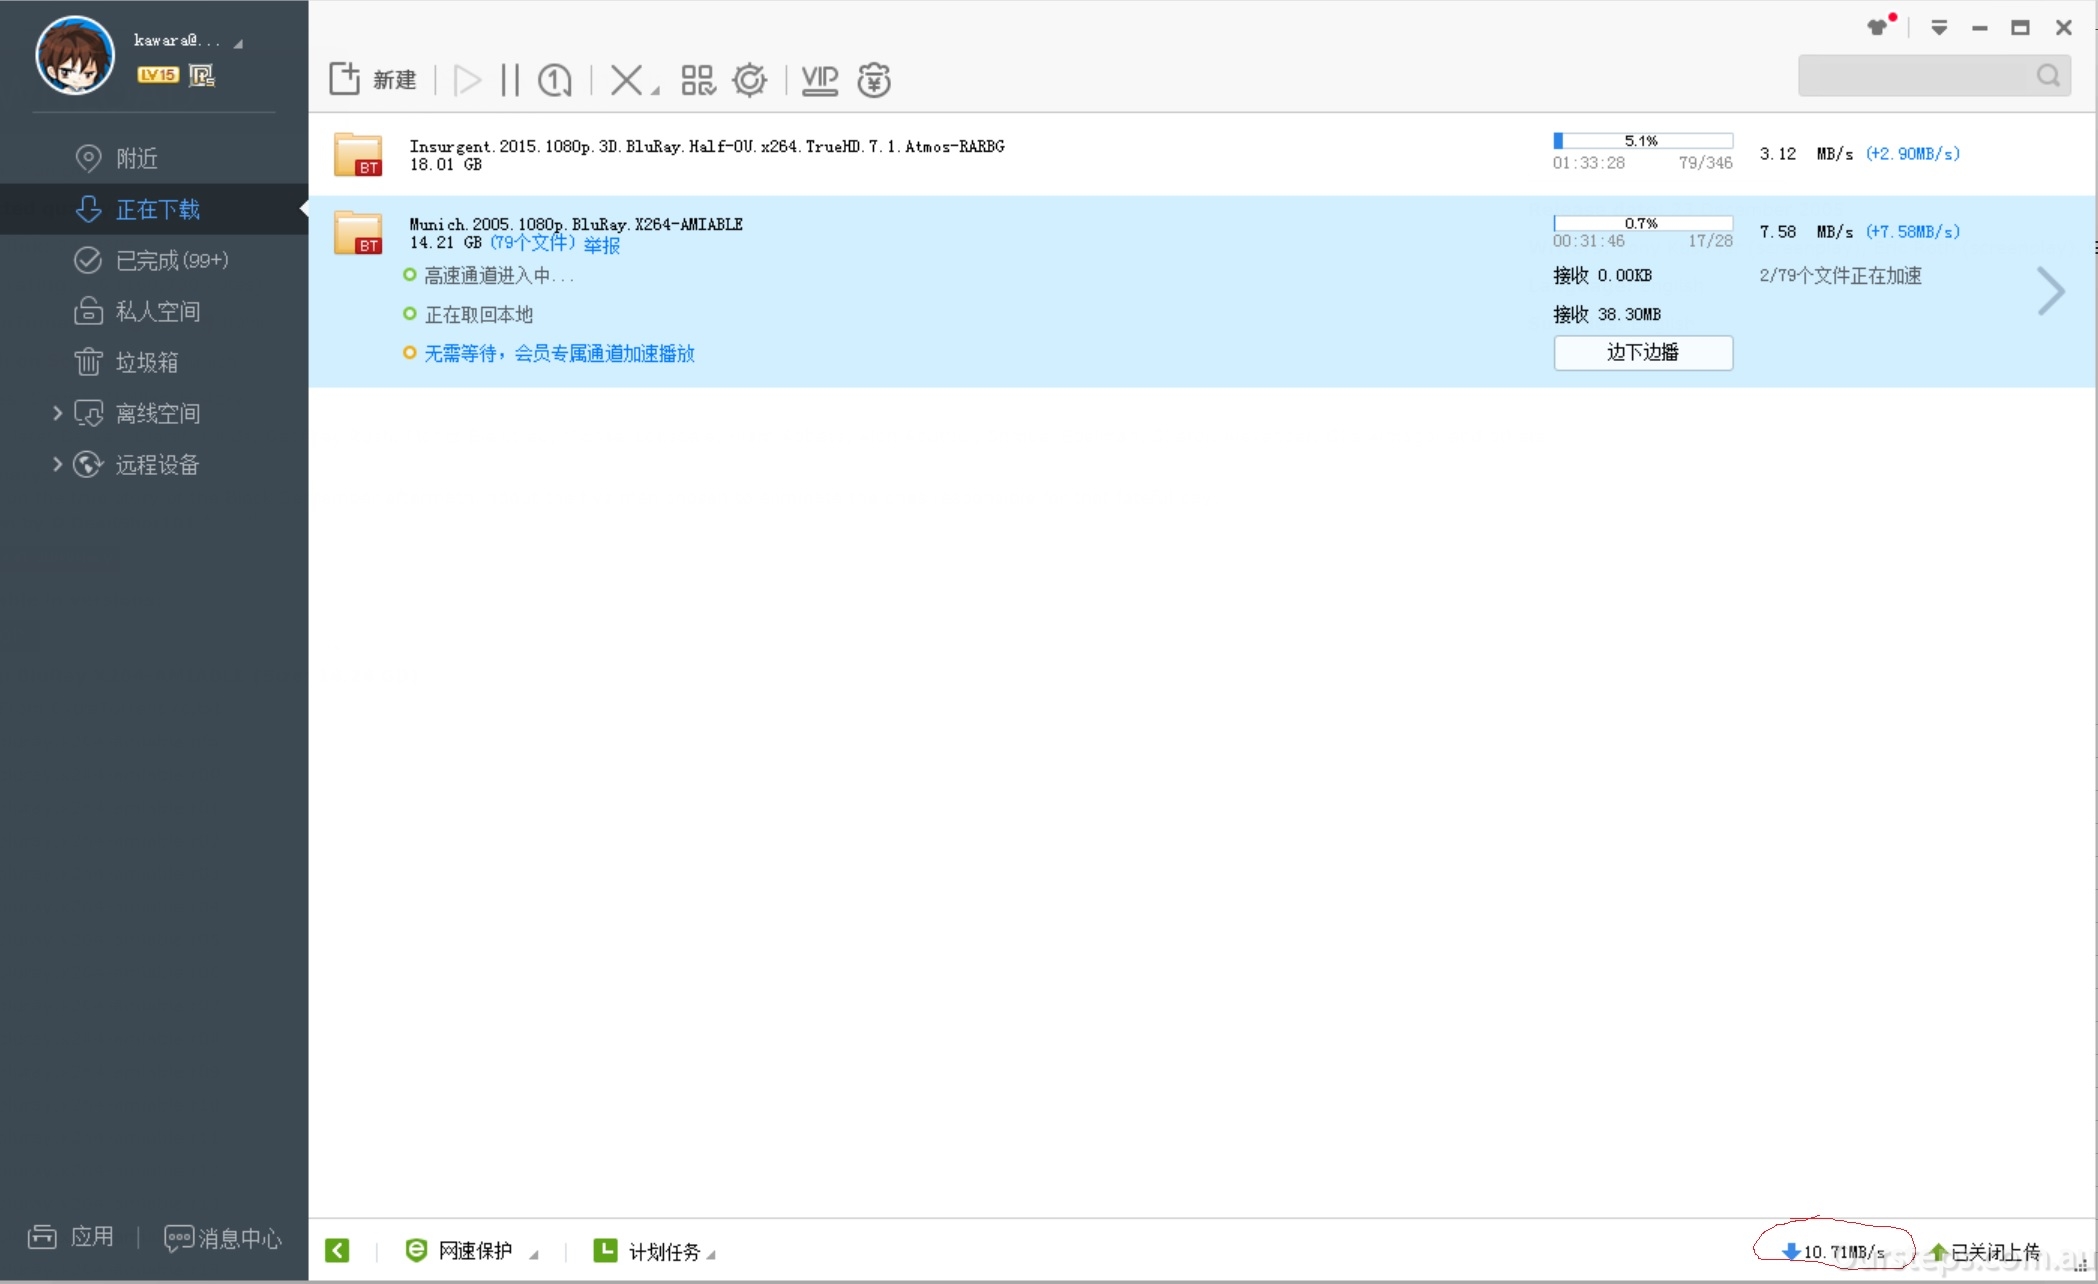
Task: Click the 举报 report link
Action: tap(602, 244)
